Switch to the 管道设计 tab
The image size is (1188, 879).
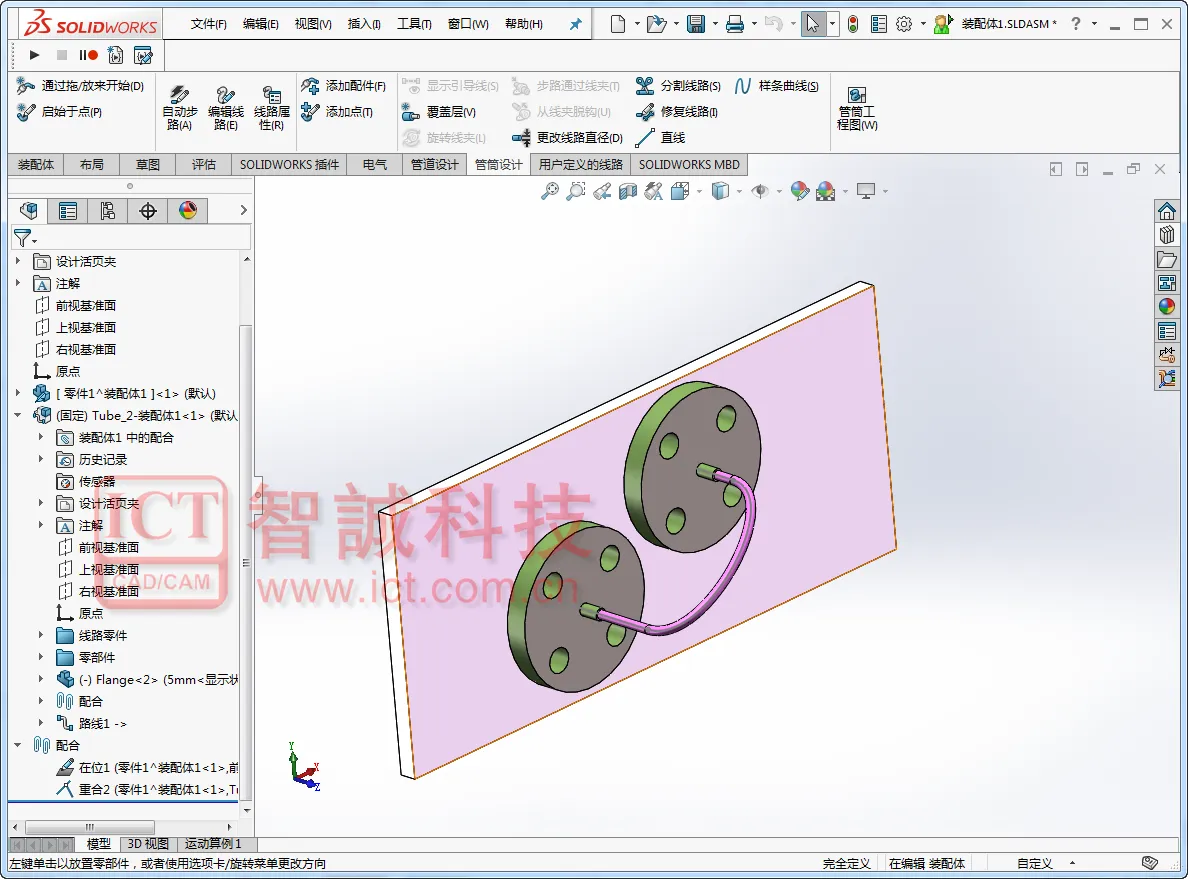[x=434, y=164]
